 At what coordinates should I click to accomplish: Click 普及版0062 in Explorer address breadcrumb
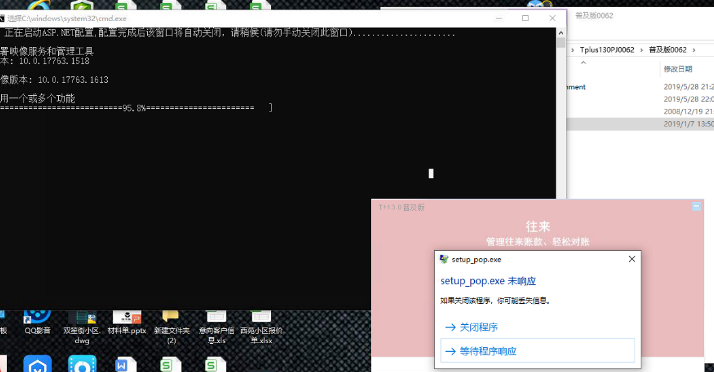tap(668, 50)
